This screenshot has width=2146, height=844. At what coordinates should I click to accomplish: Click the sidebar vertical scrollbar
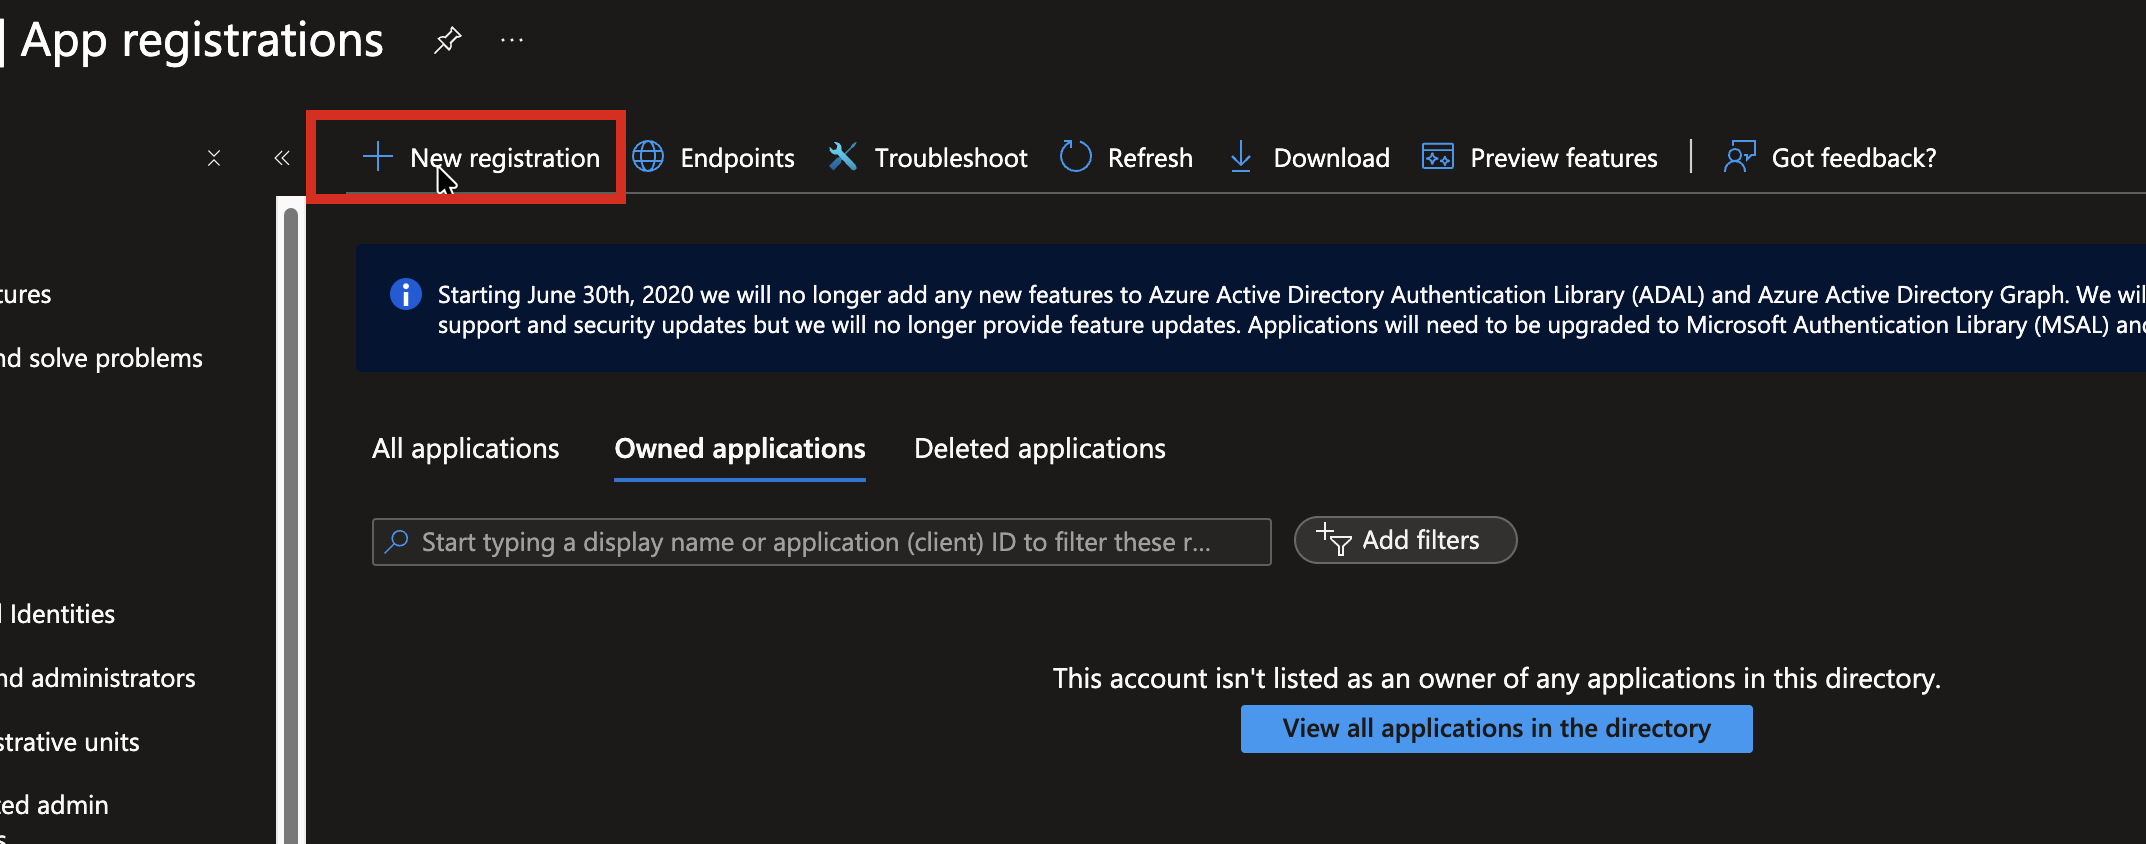pos(291,520)
